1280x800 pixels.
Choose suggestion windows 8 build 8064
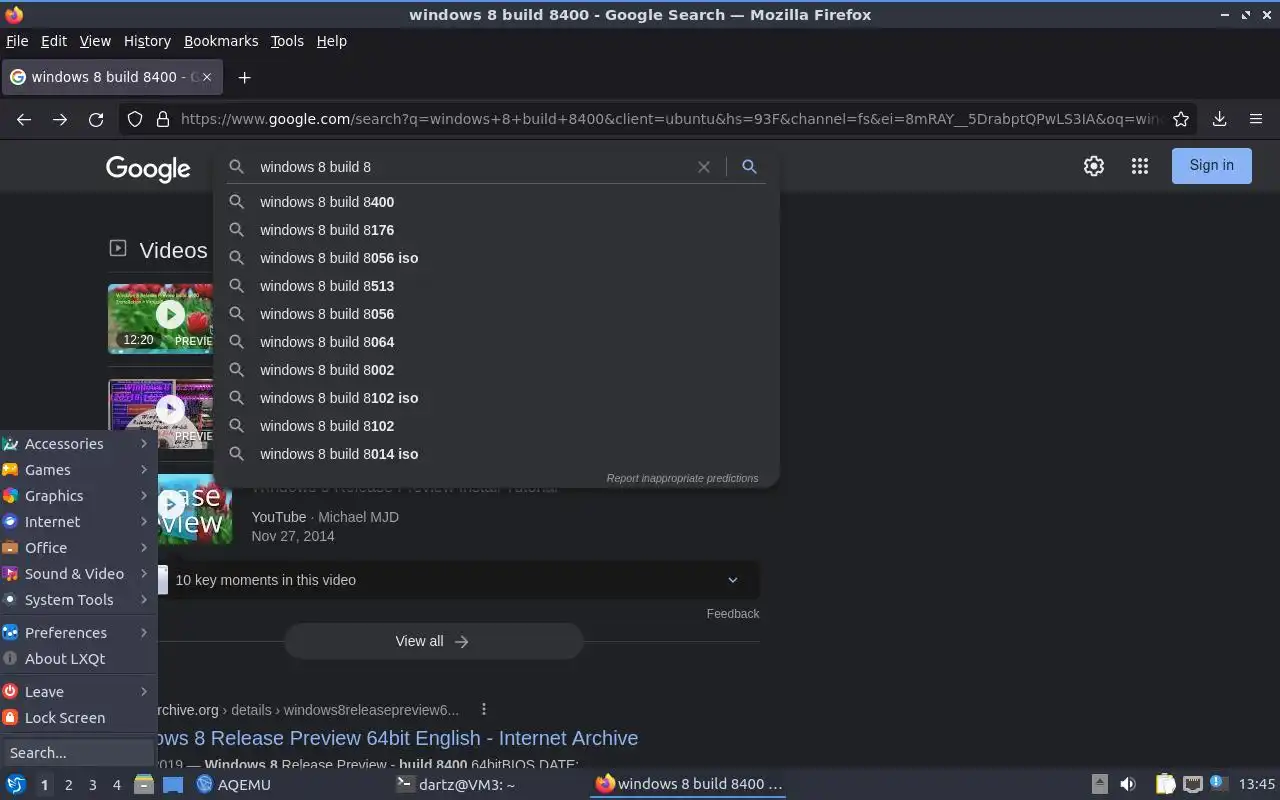(496, 342)
